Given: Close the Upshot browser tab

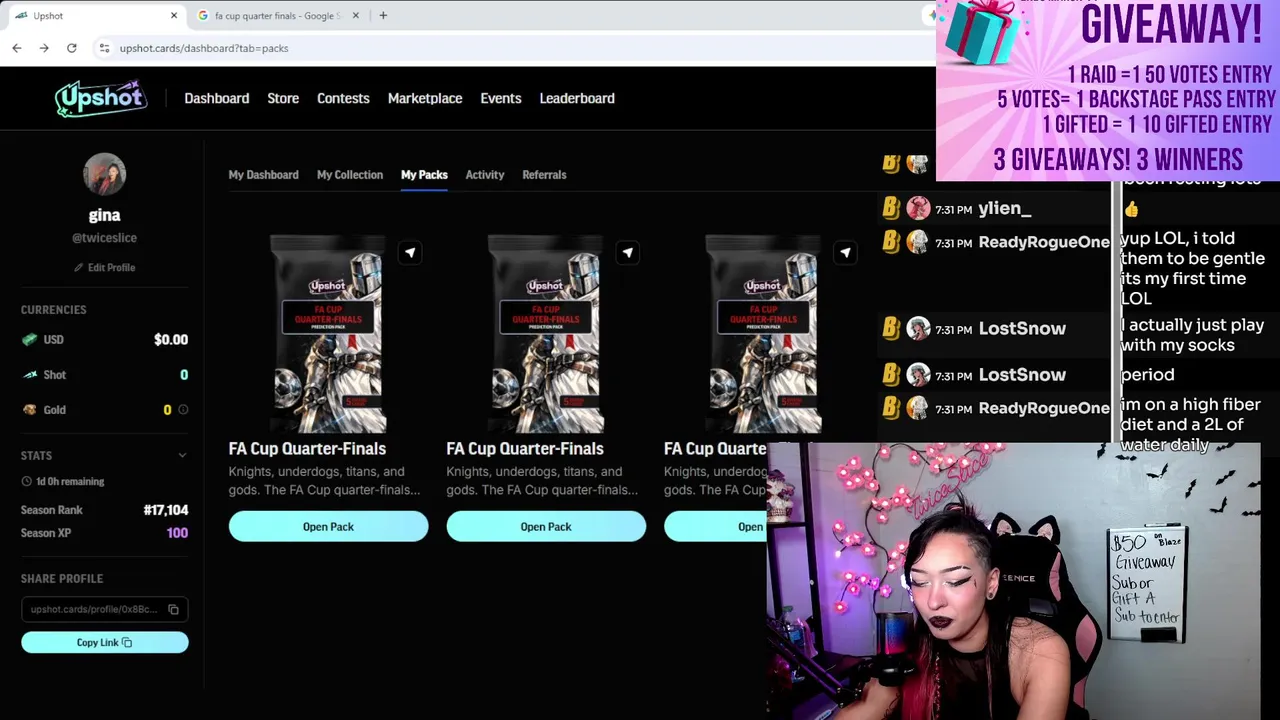Looking at the screenshot, I should click(173, 15).
